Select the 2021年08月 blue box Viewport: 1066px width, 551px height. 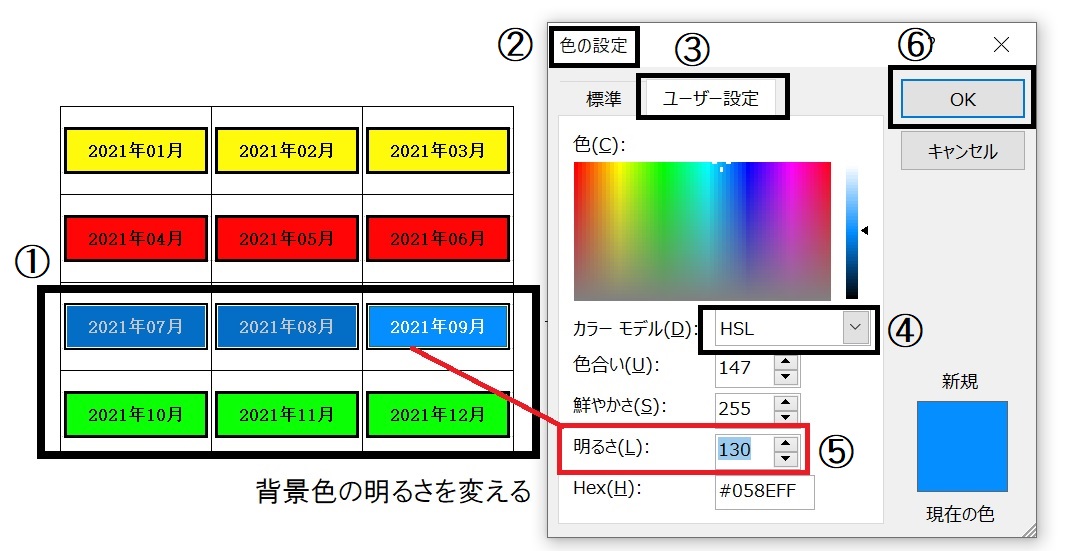[x=287, y=327]
